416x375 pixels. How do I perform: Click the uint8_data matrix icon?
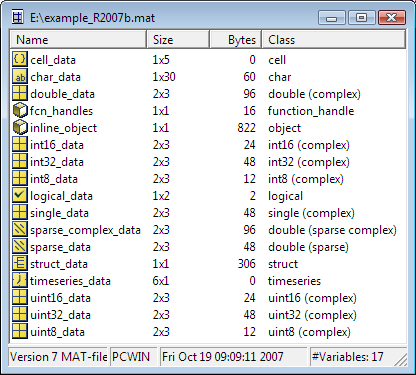tap(20, 331)
